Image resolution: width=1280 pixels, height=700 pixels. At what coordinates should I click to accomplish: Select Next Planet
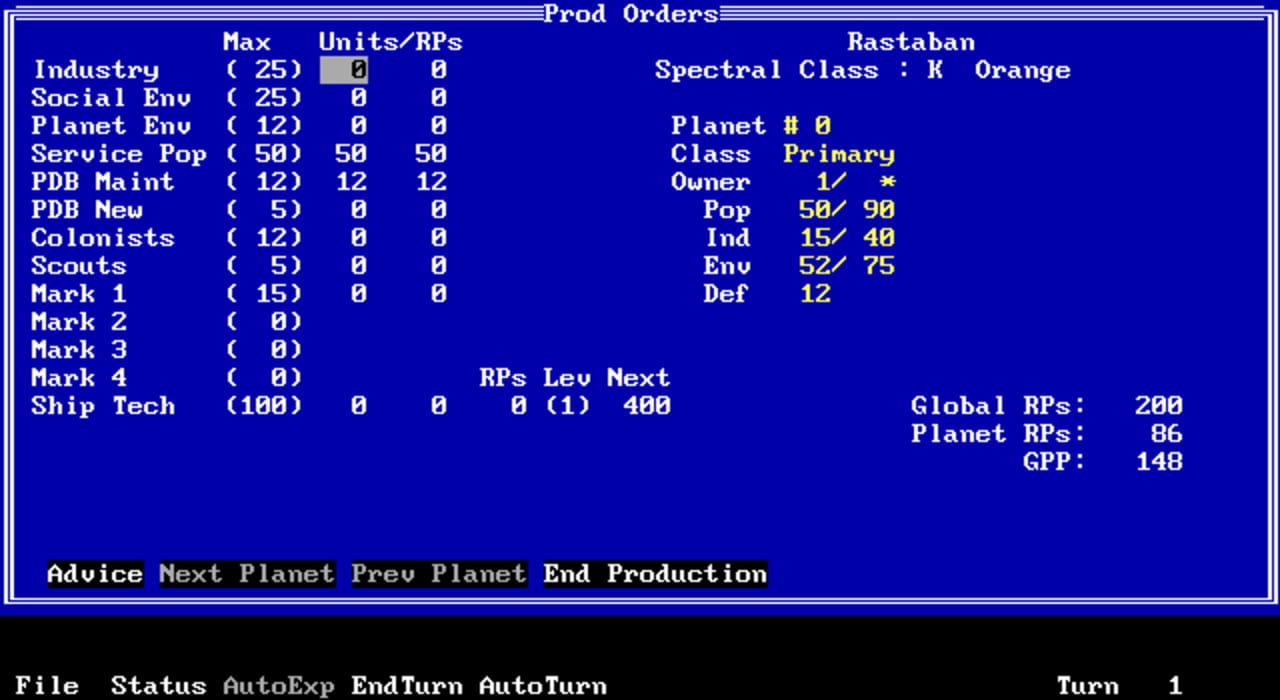pyautogui.click(x=246, y=573)
